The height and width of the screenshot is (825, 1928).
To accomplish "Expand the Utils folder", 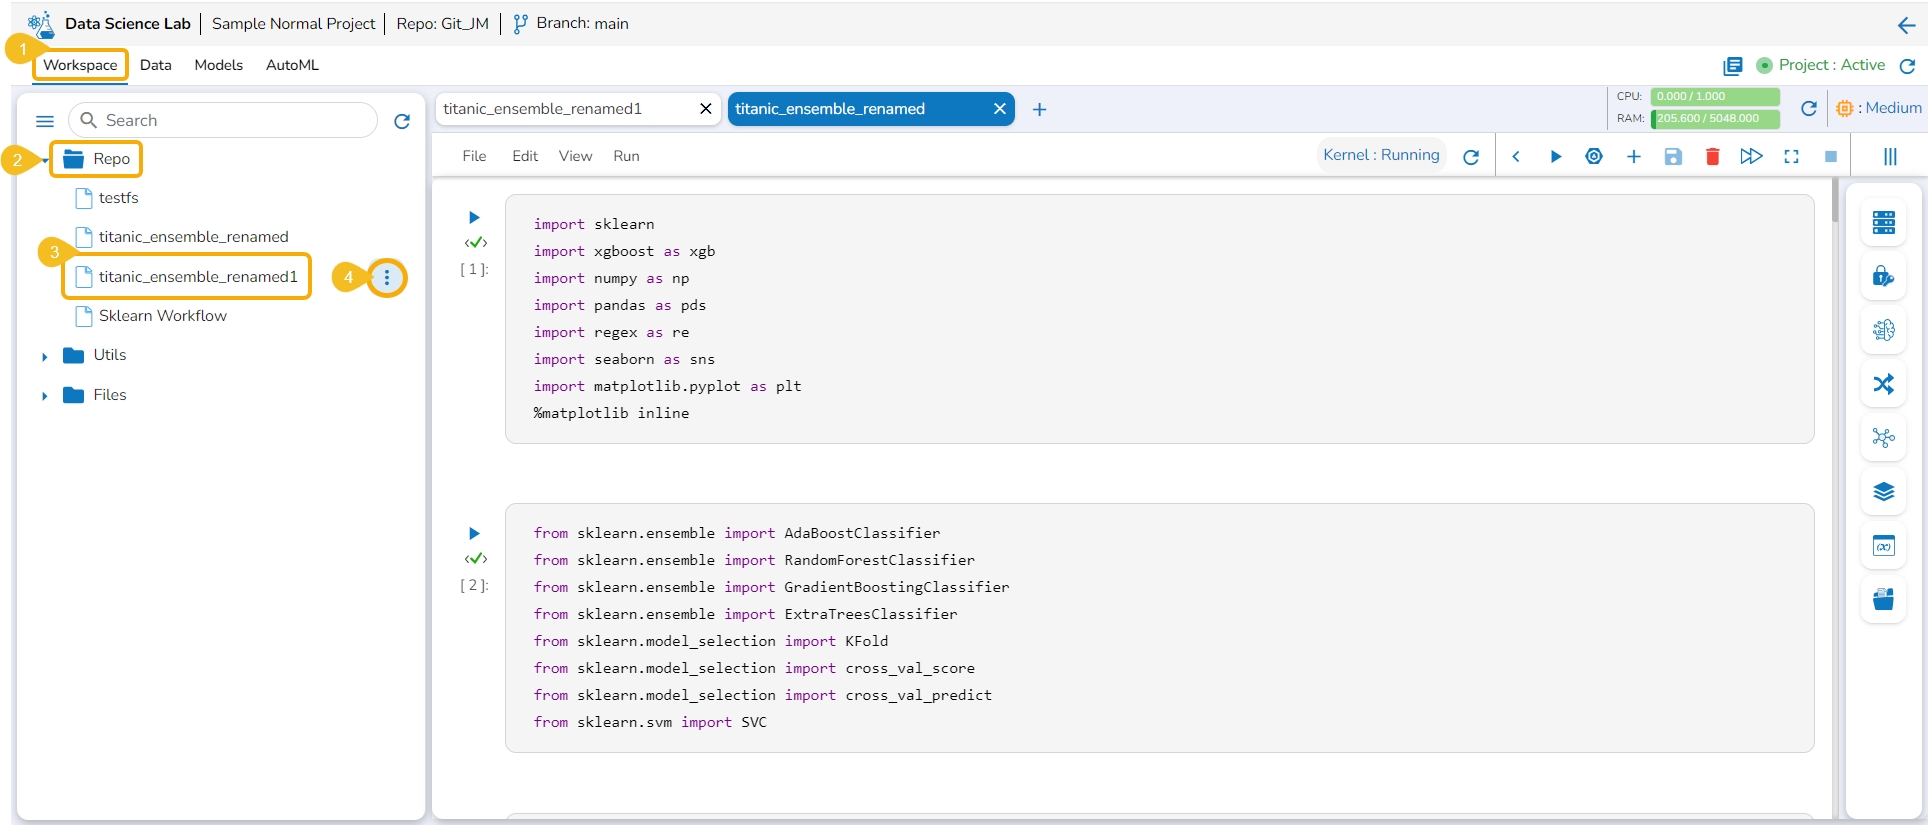I will [45, 356].
